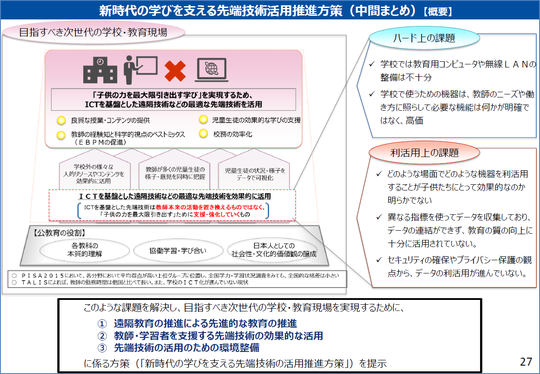
Task: Click circled number ① in summary box
Action: (x=102, y=324)
